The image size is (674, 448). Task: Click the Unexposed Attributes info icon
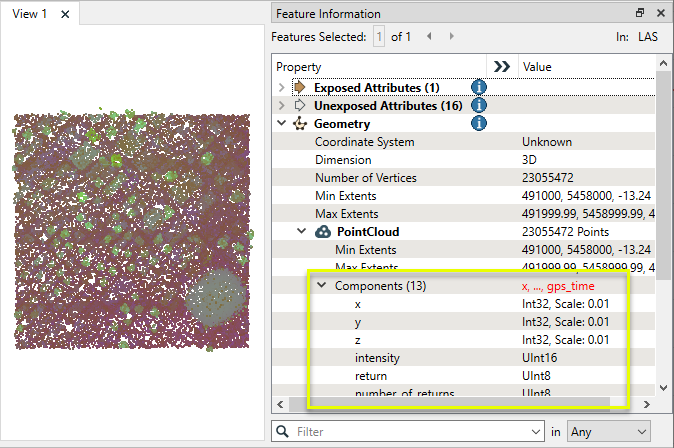tap(478, 105)
